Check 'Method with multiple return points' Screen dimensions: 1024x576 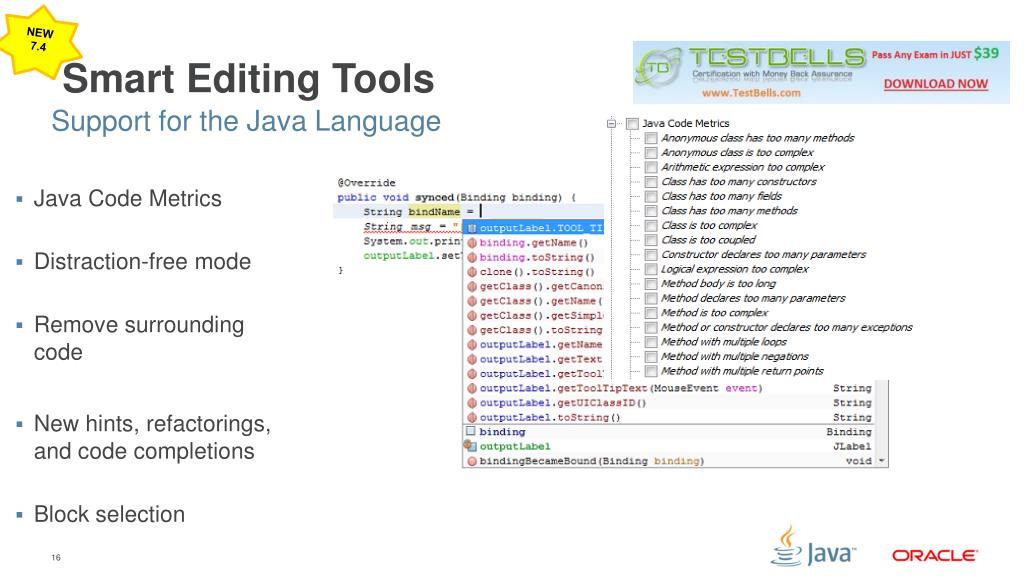pos(650,371)
